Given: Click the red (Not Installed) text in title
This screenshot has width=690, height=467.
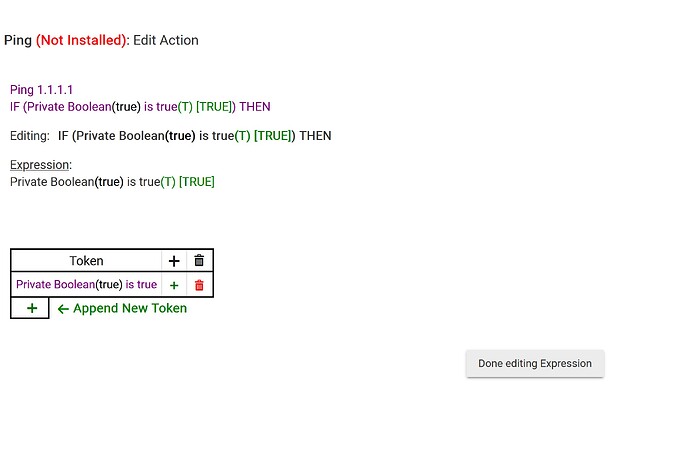Looking at the screenshot, I should 82,41.
